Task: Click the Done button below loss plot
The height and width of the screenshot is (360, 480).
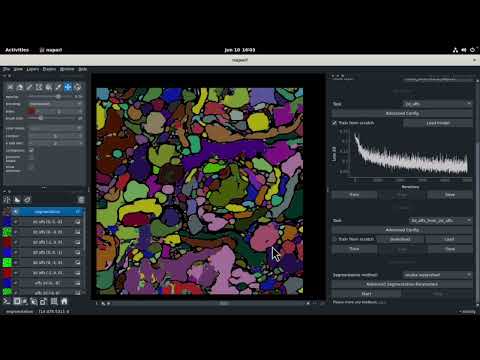Action: [450, 194]
